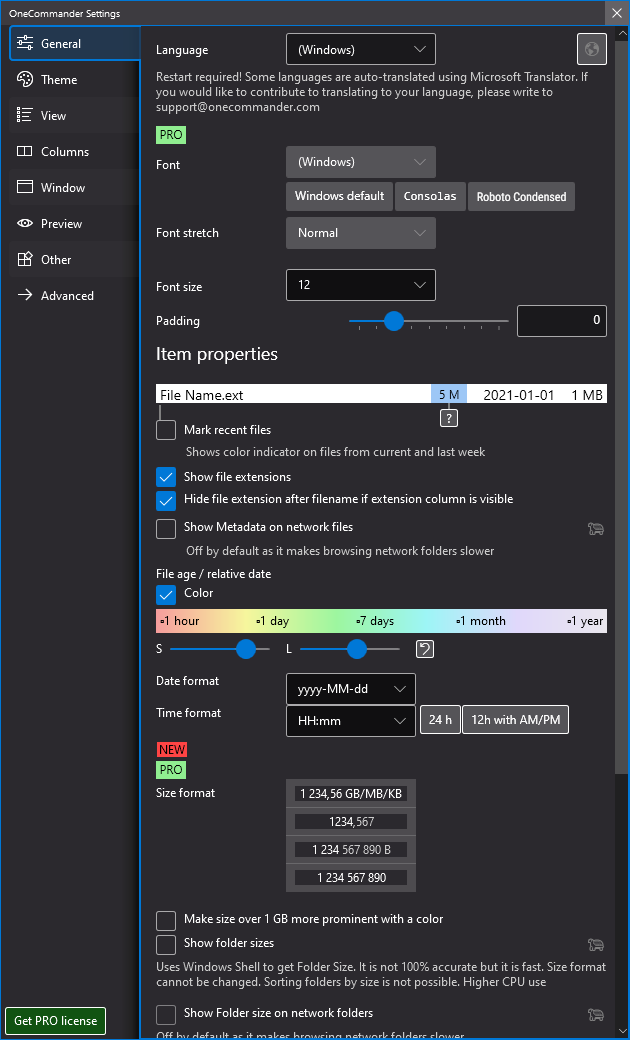Click the Padding slider handle
Screen dimensions: 630x1040
click(394, 321)
